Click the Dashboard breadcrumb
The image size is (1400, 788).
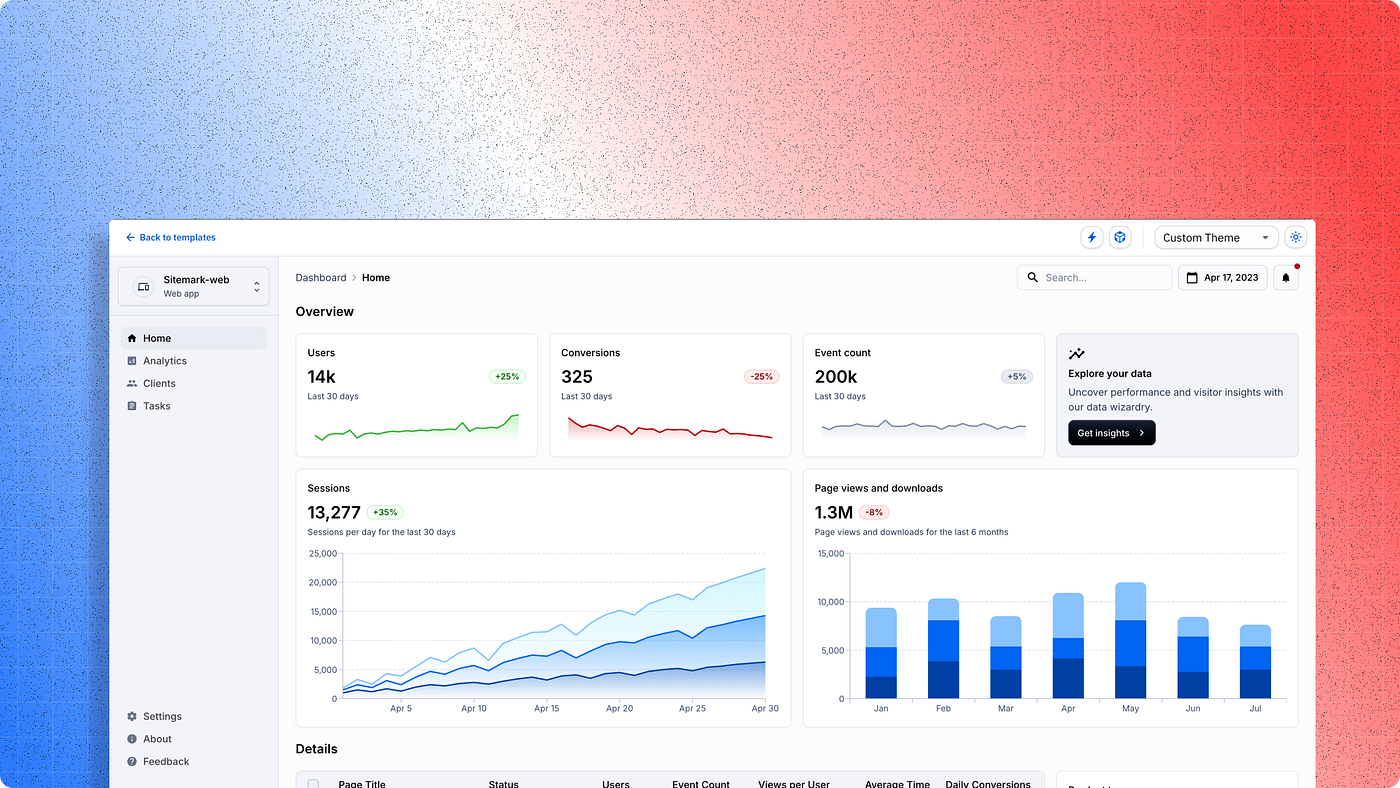pos(321,278)
